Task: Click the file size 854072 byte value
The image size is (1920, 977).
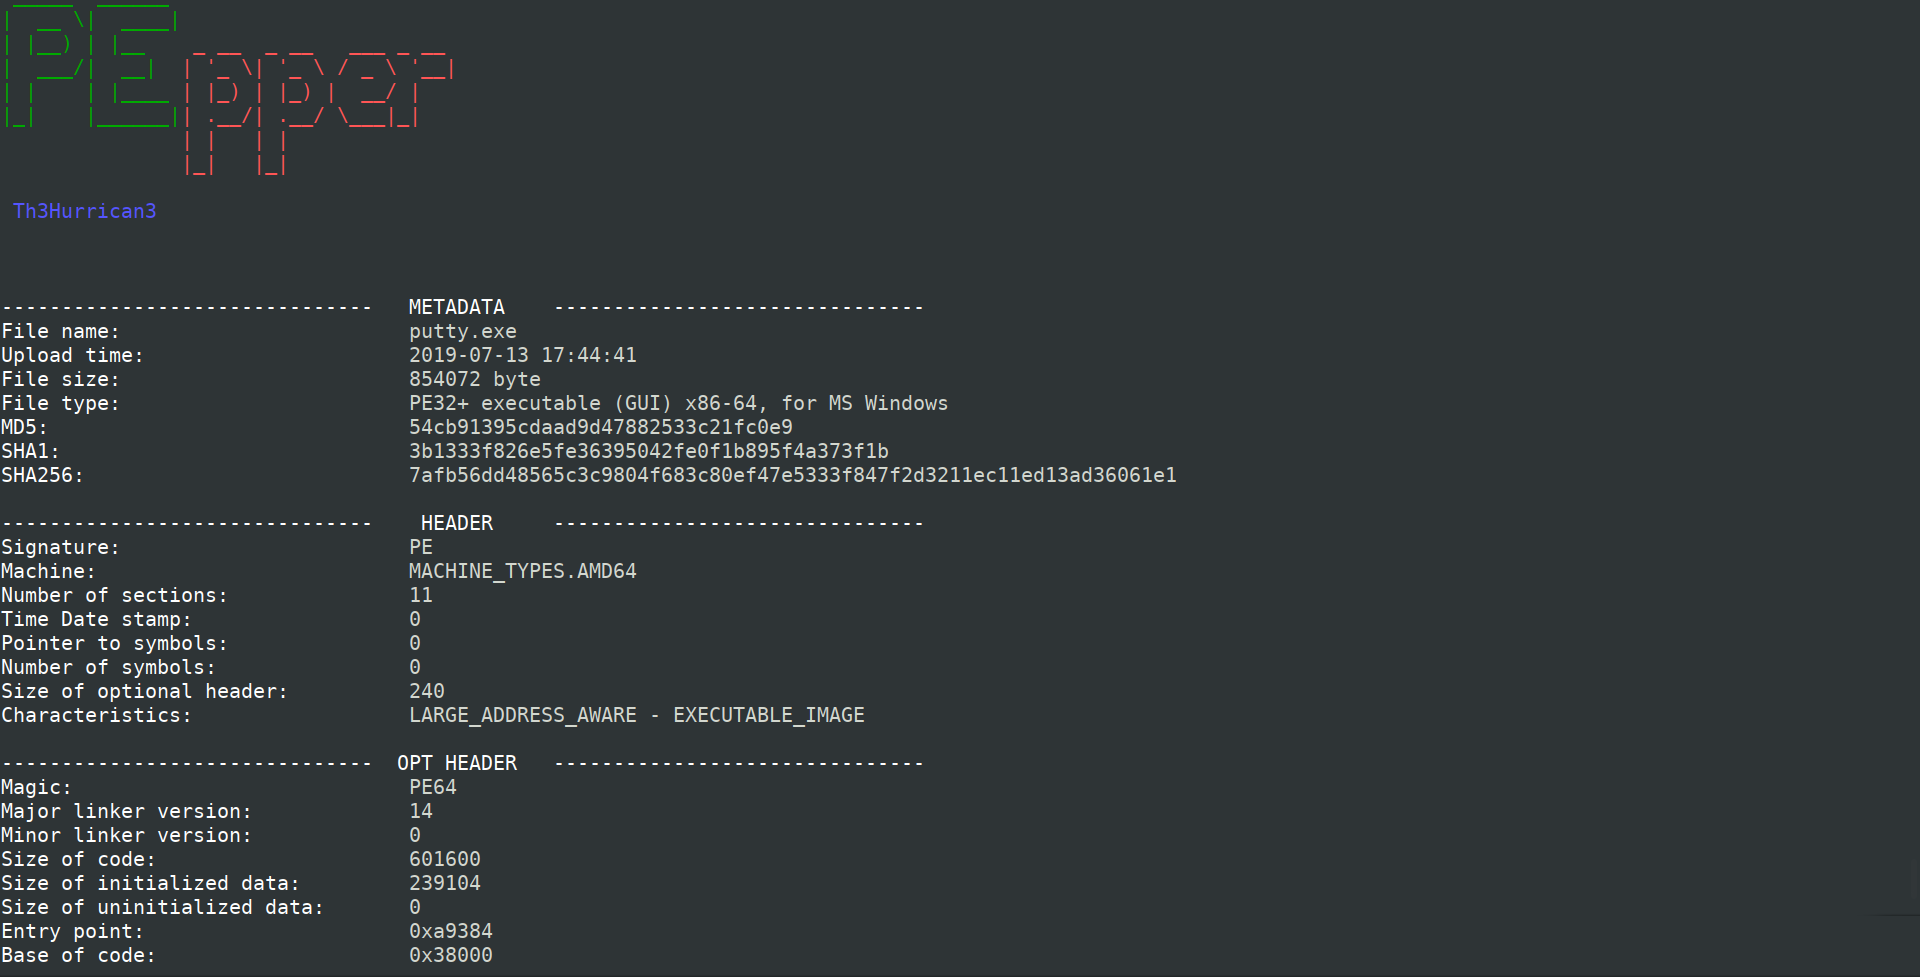Action: tap(475, 379)
